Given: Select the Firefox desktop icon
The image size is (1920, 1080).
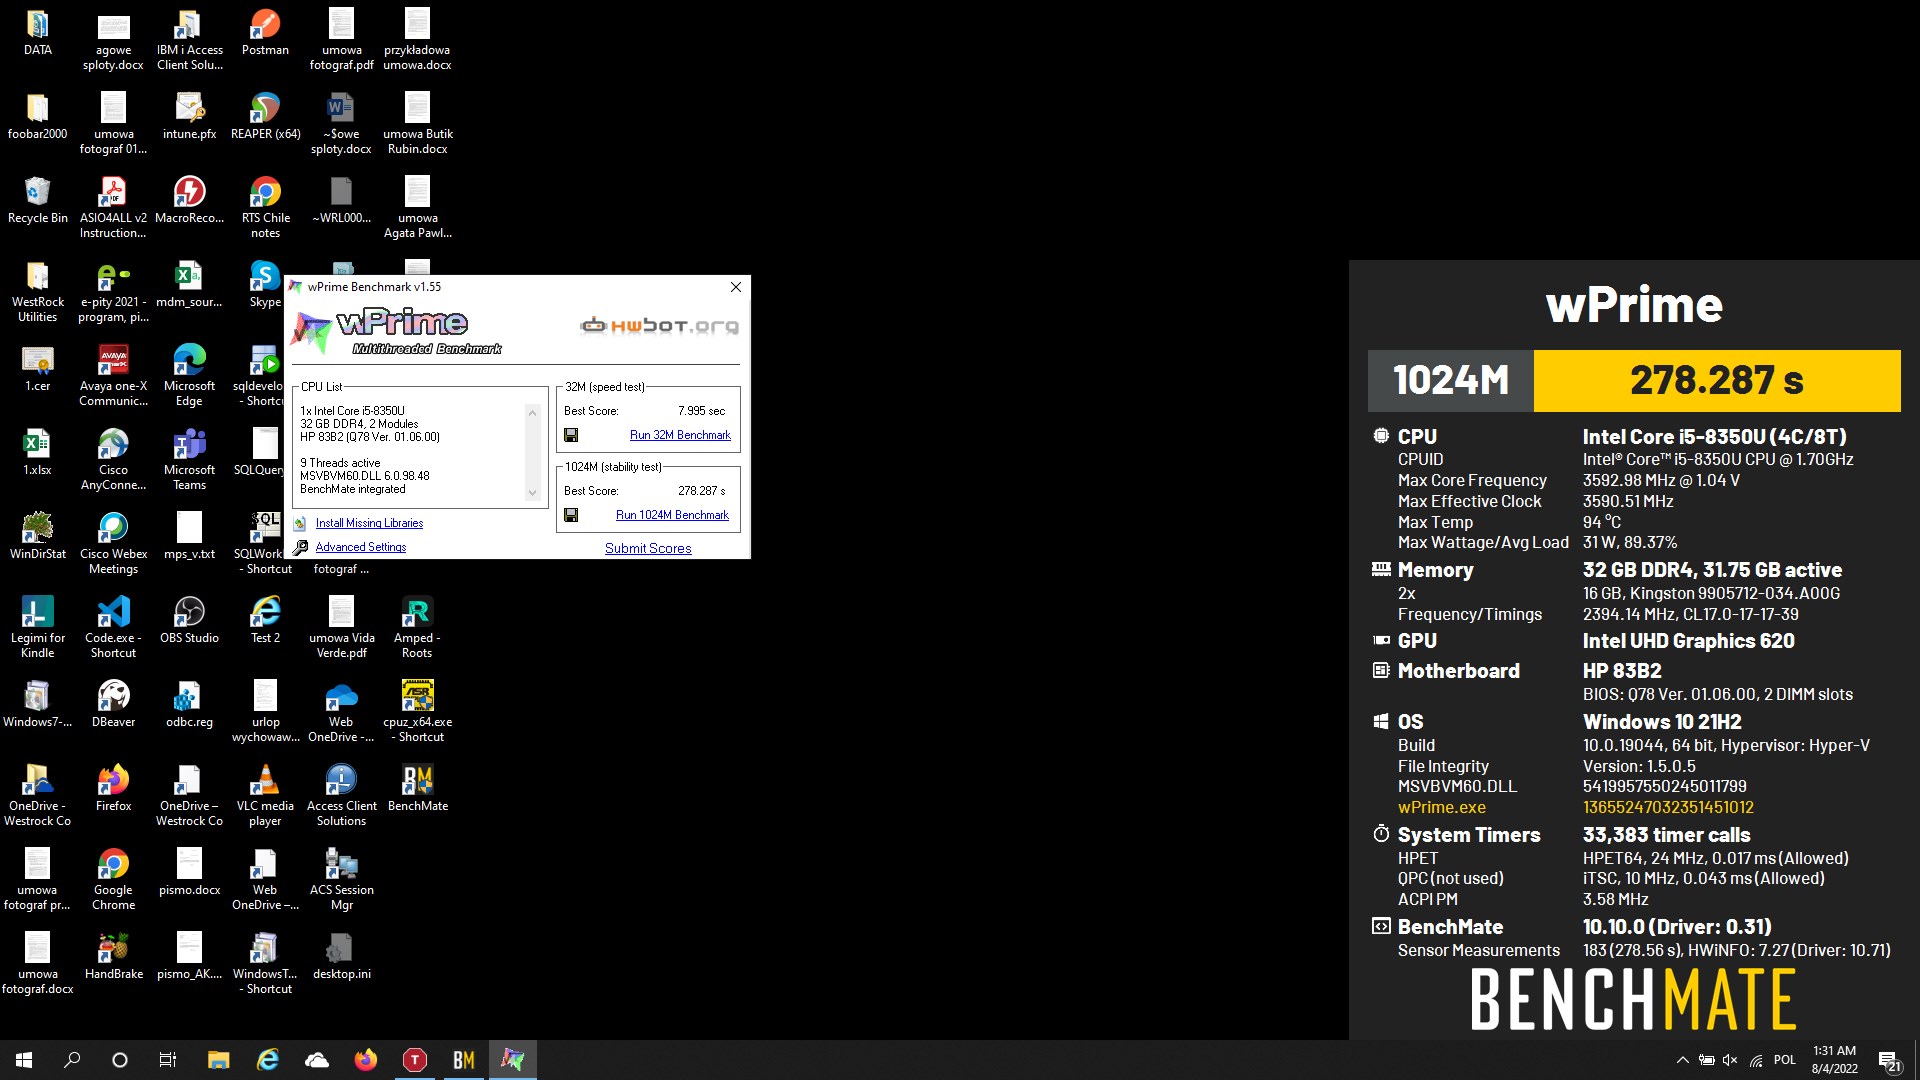Looking at the screenshot, I should (113, 789).
